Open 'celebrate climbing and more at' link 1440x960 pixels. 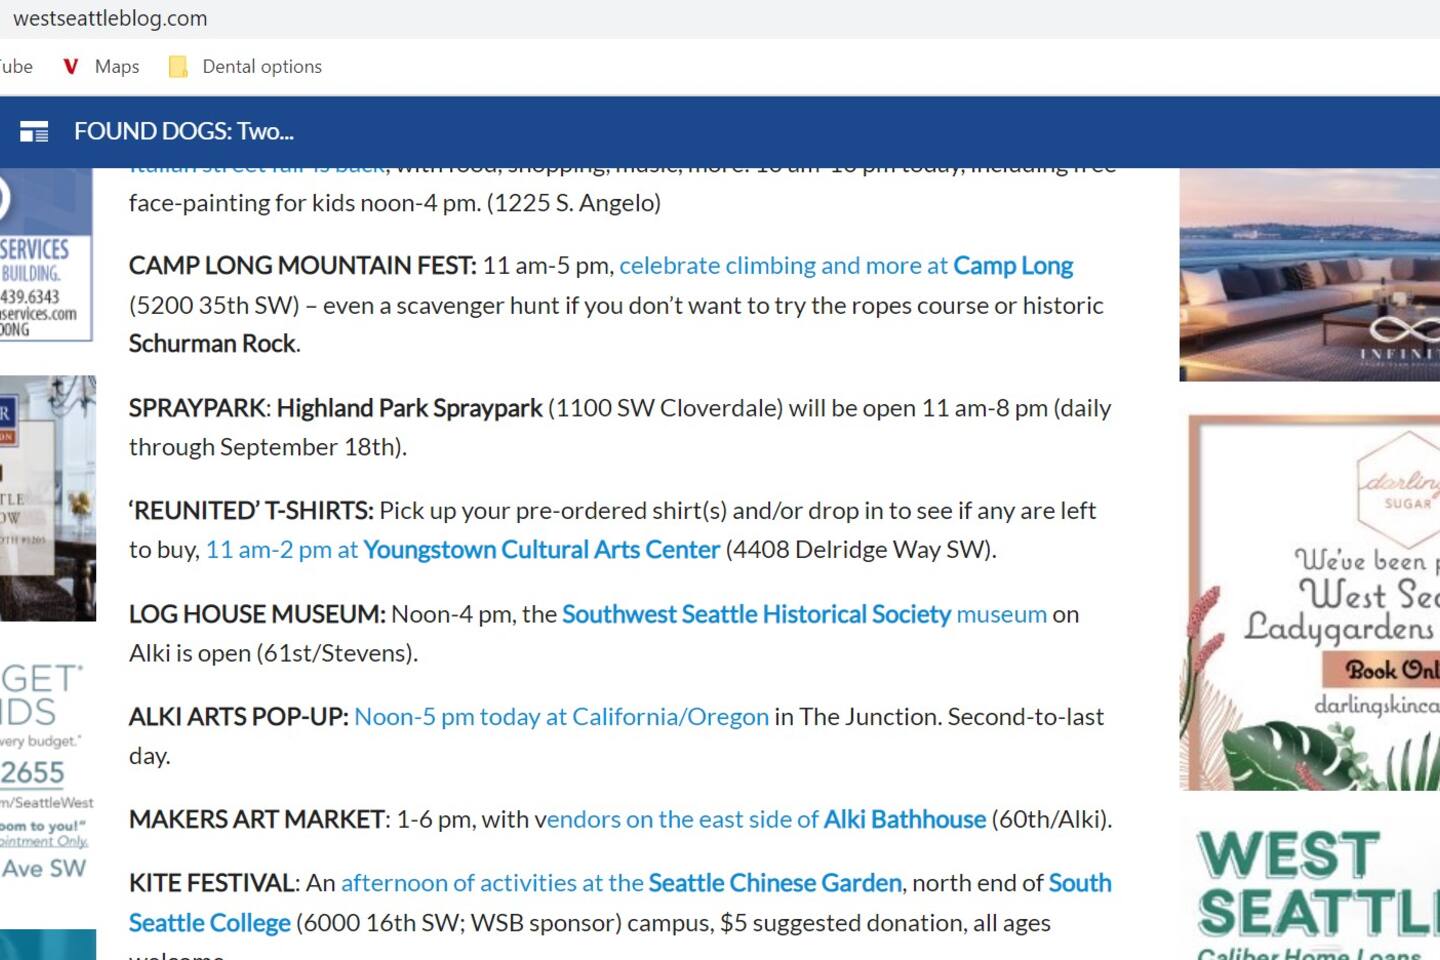(783, 266)
